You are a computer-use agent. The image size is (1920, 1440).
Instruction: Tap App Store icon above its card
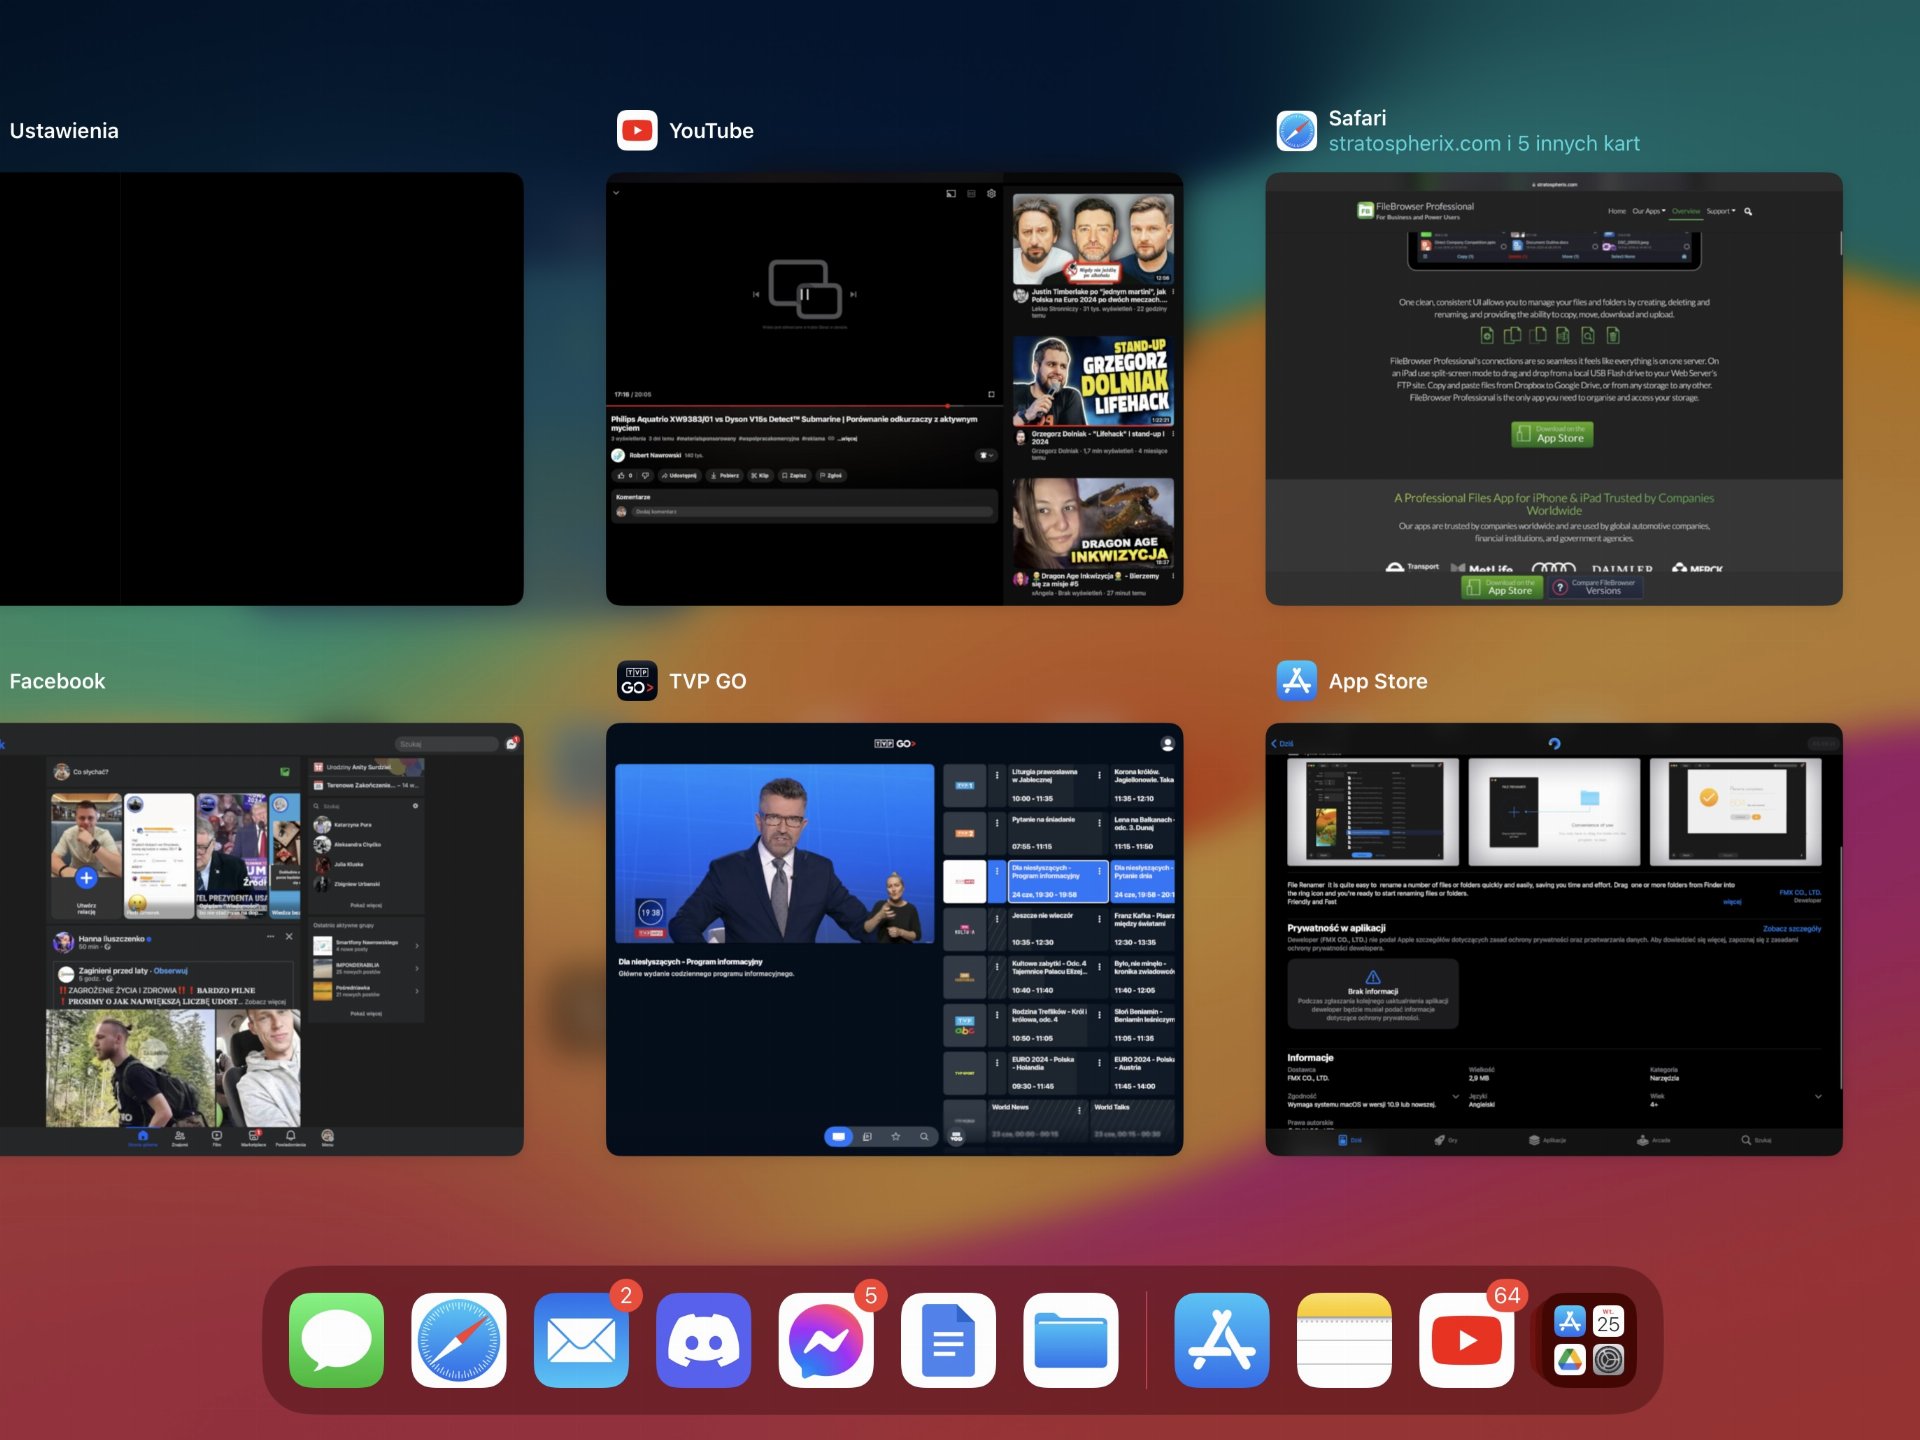(1297, 681)
